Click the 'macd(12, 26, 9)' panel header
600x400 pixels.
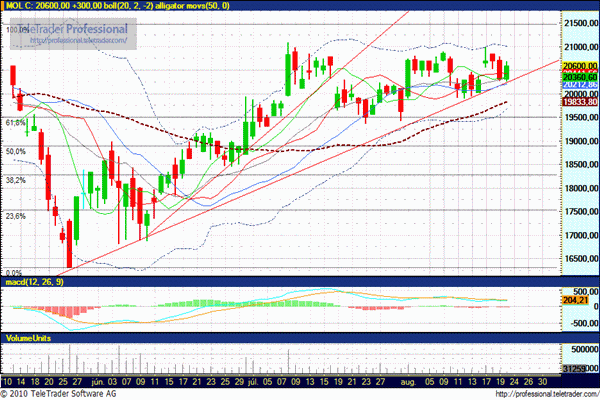[34, 282]
